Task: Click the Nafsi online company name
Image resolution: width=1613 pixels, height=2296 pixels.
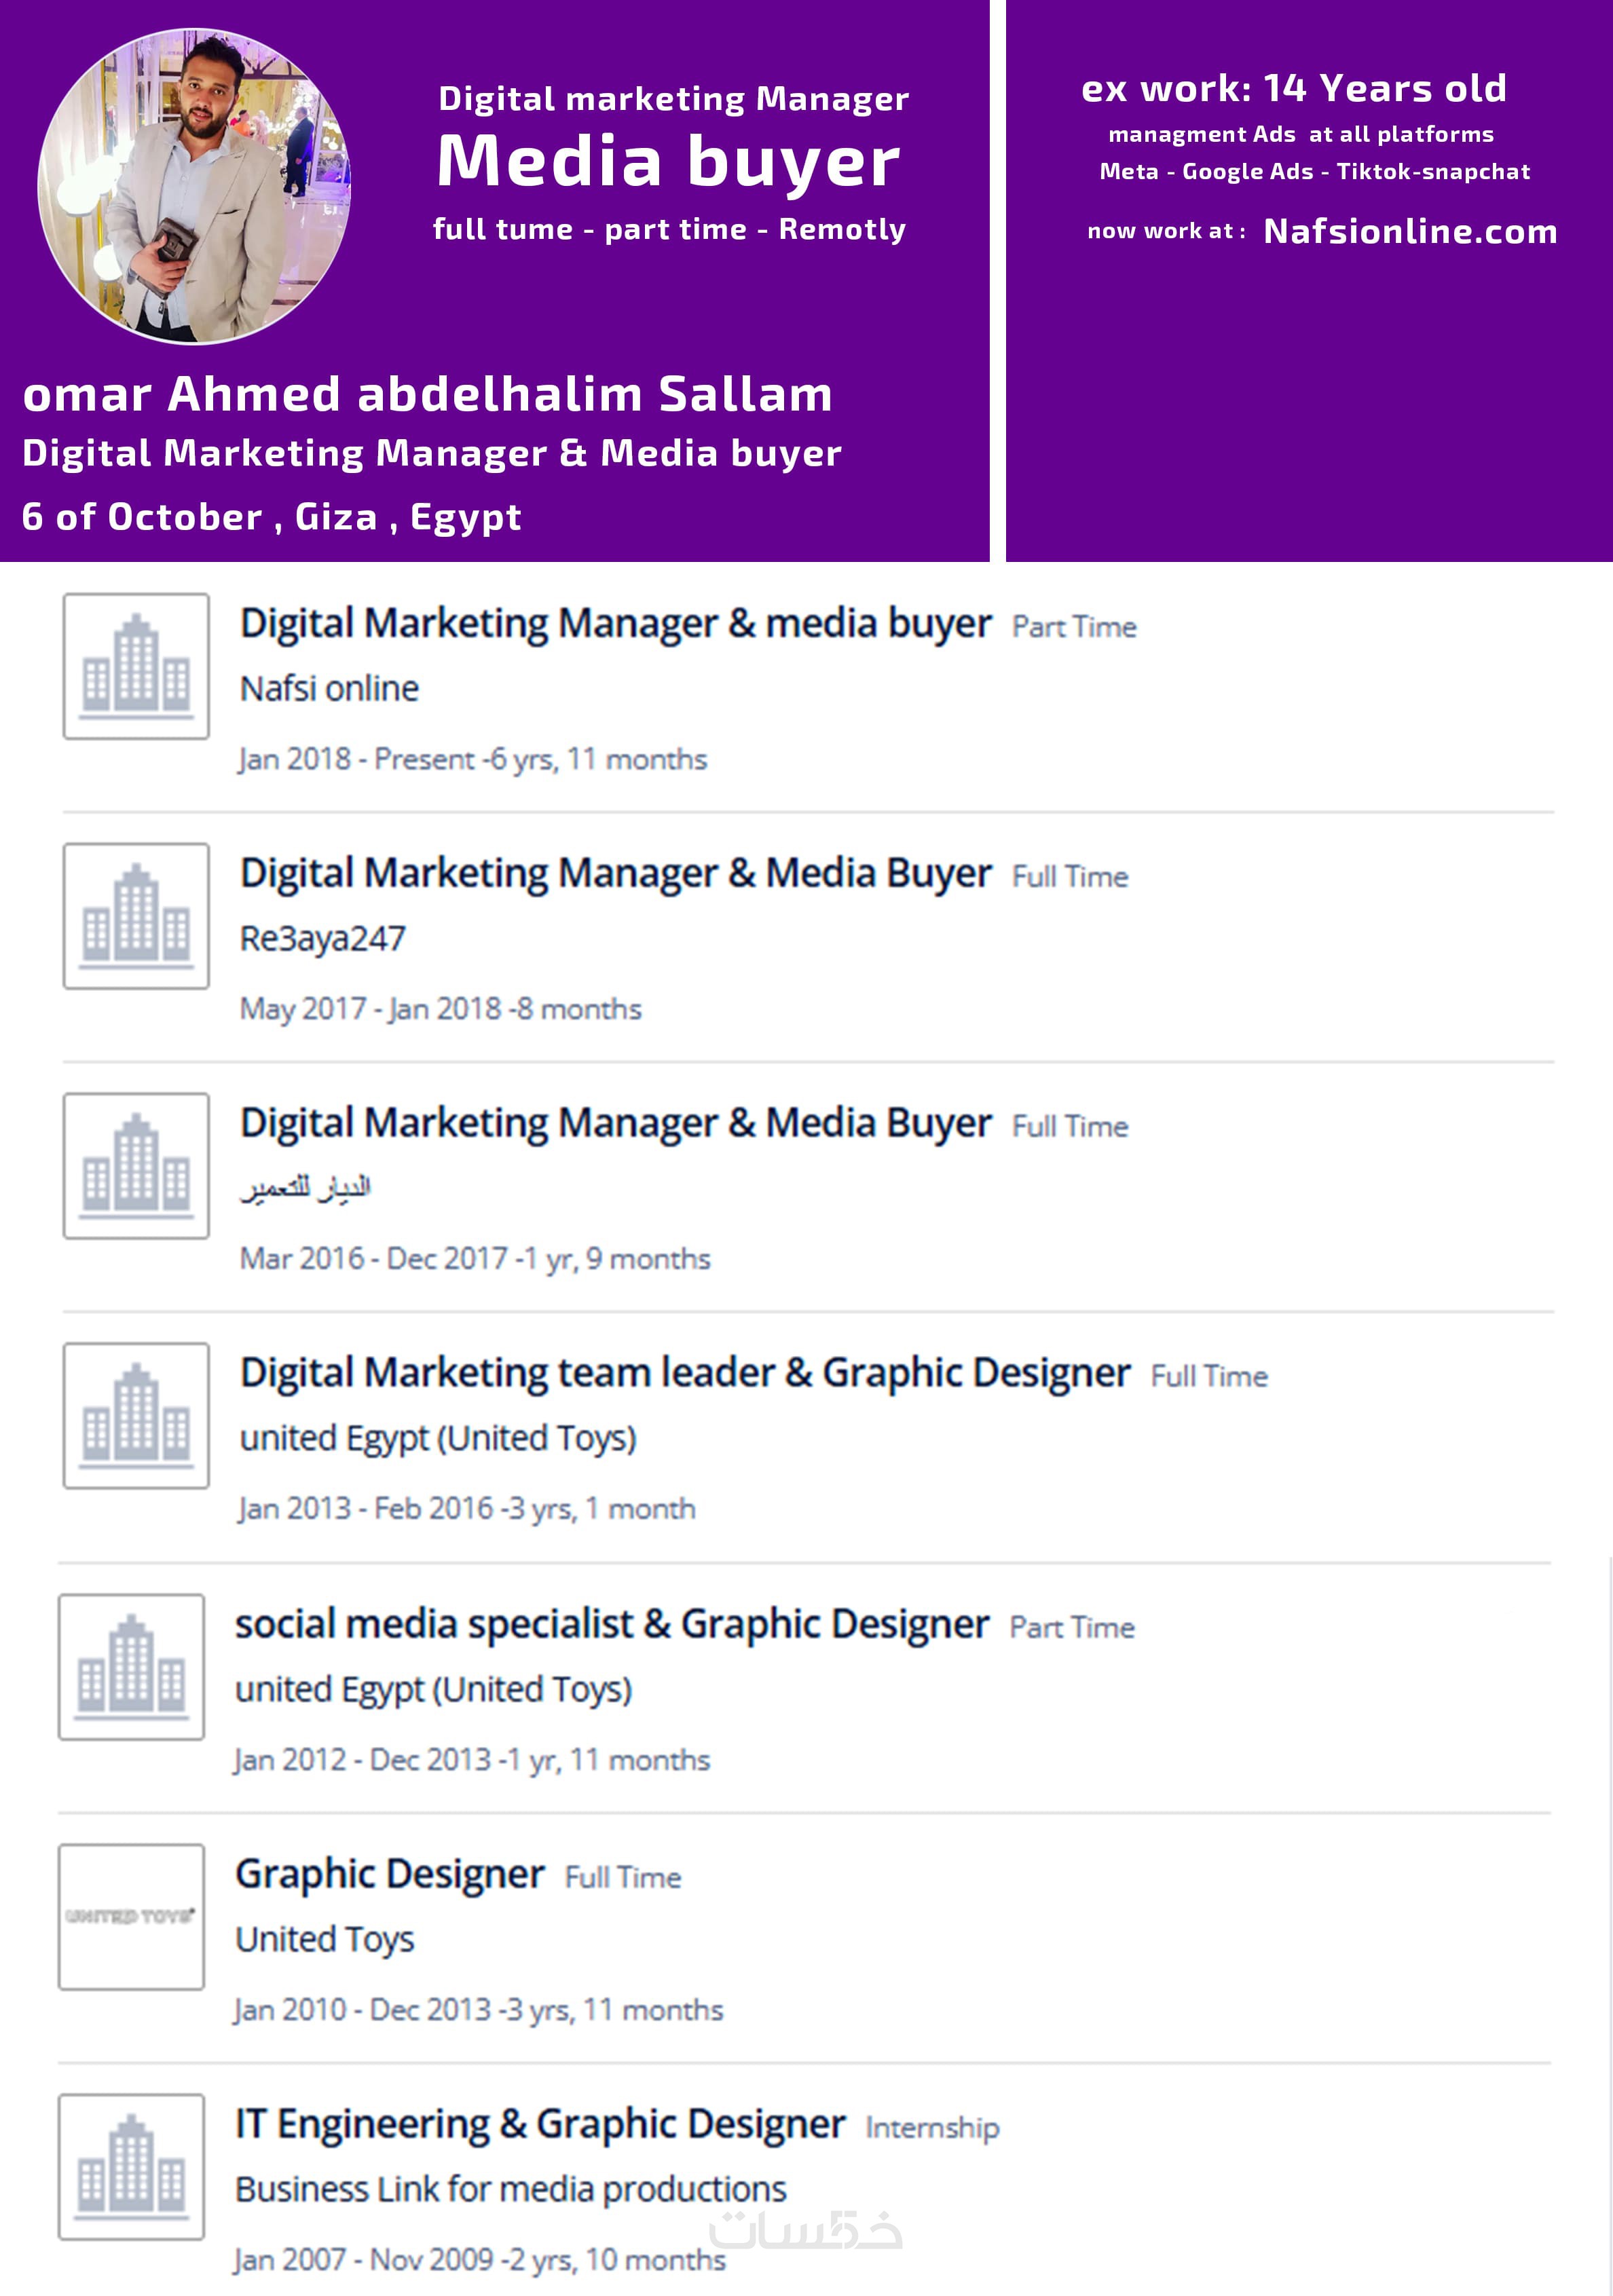Action: click(329, 689)
